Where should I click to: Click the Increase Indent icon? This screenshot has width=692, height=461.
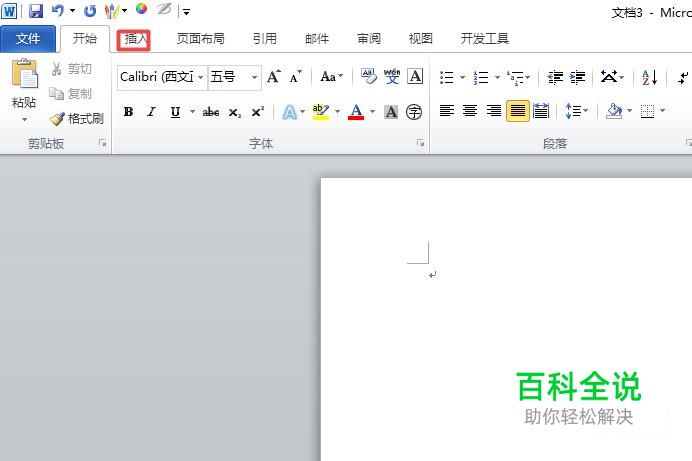(x=577, y=77)
